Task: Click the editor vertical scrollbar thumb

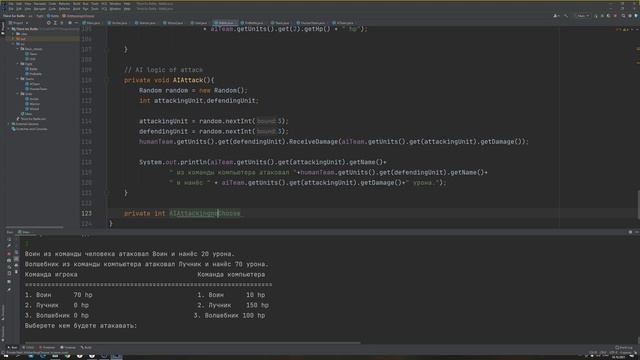Action: point(638,204)
